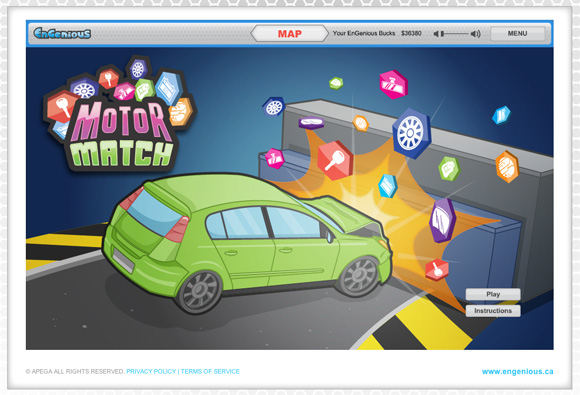Click the cyan hexagon in explosion center
This screenshot has width=580, height=395.
pyautogui.click(x=388, y=186)
